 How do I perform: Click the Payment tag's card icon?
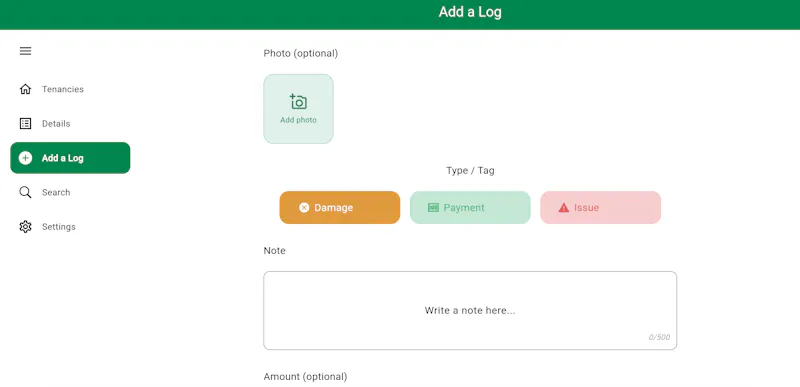point(433,208)
